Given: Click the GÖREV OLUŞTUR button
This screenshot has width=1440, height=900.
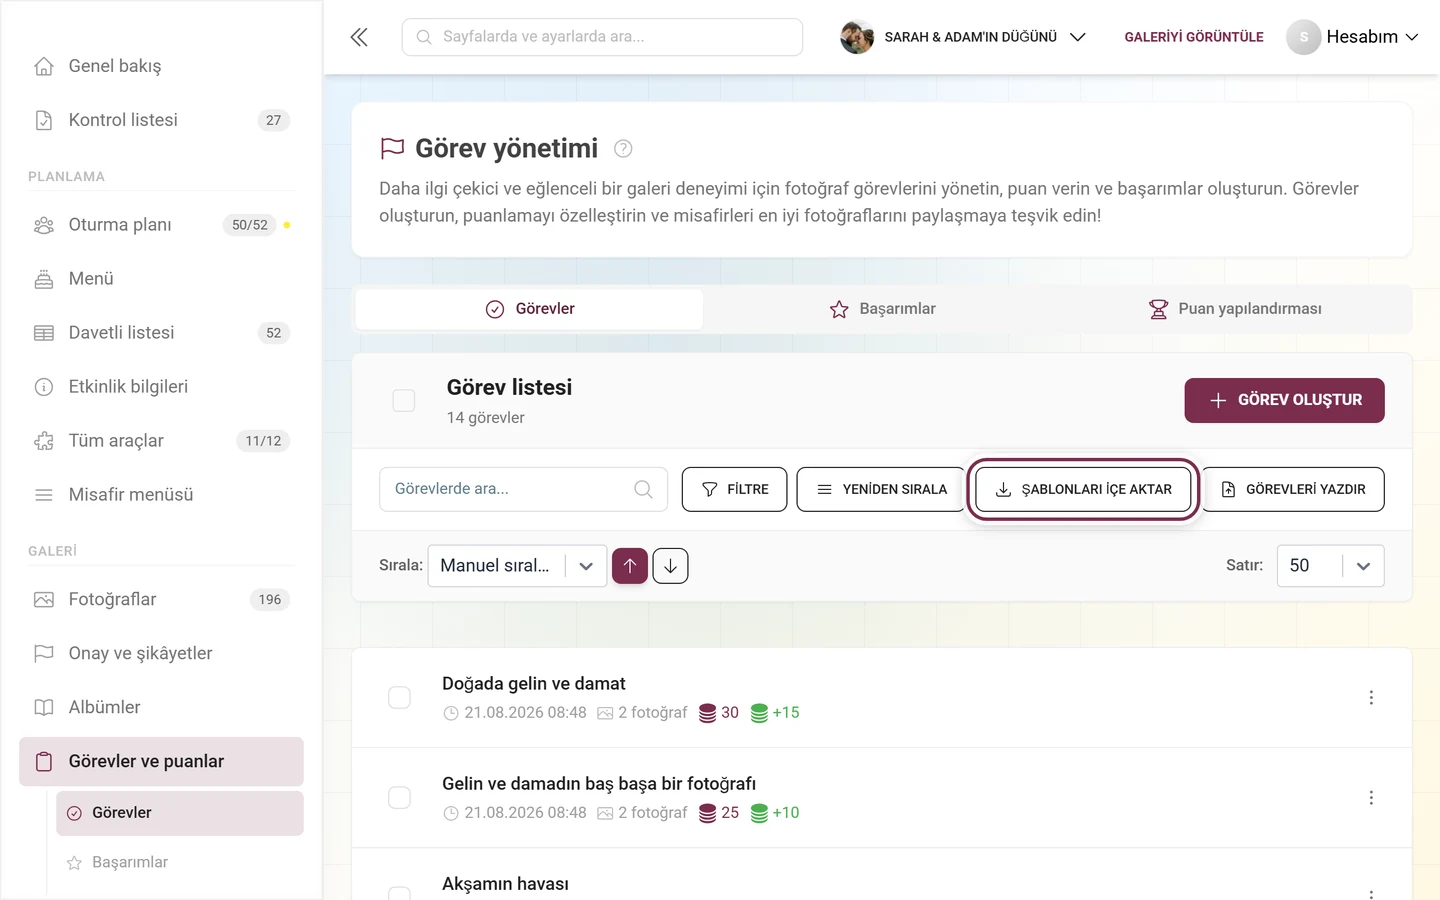Looking at the screenshot, I should tap(1284, 400).
